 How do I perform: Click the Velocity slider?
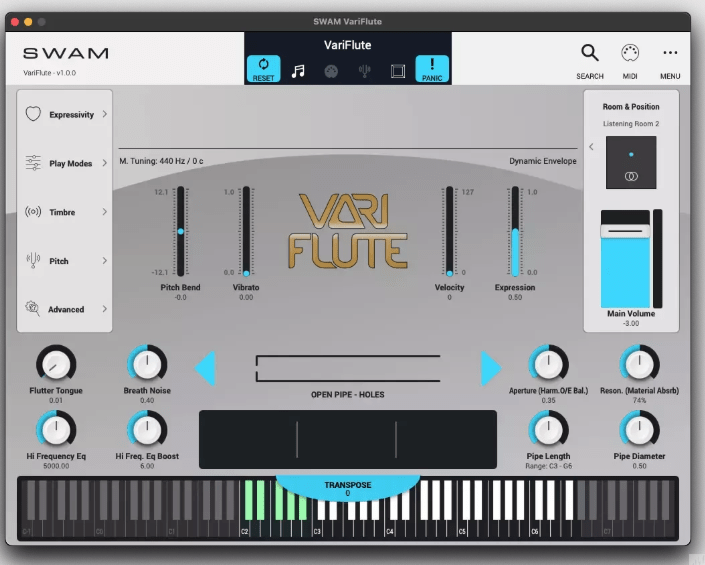(450, 231)
